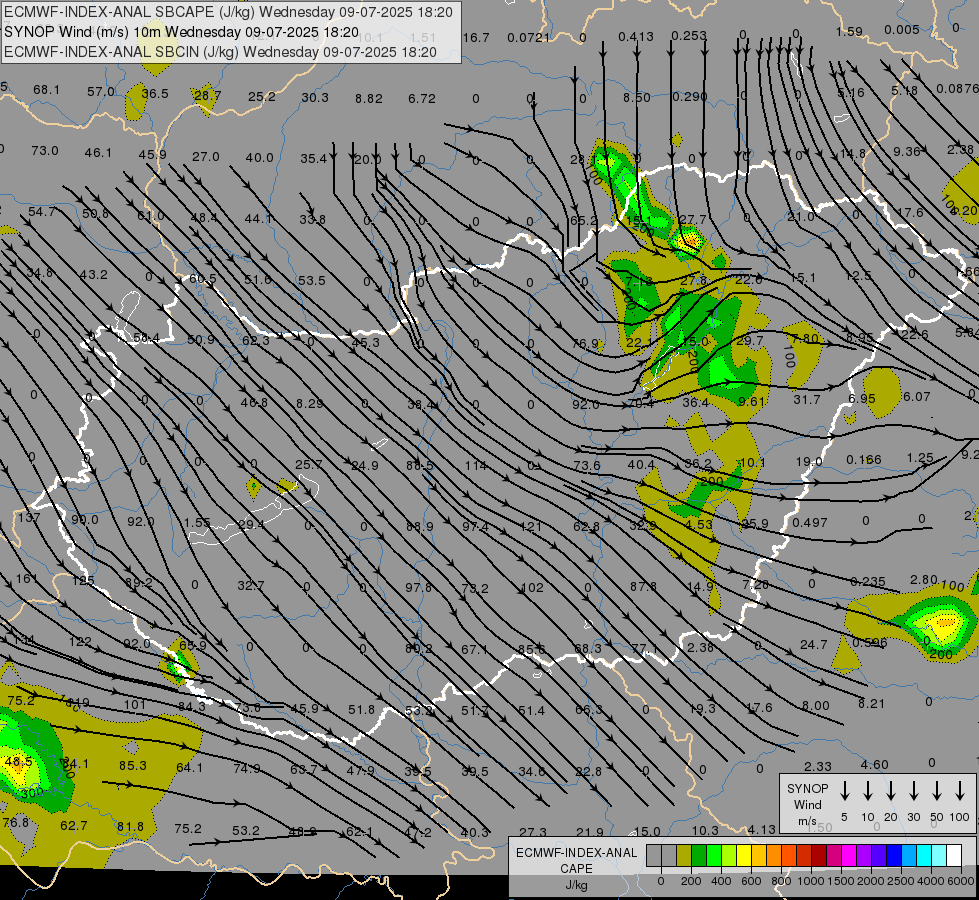The image size is (979, 900).
Task: Pick the olive swatch in CAPE legend
Action: click(684, 856)
